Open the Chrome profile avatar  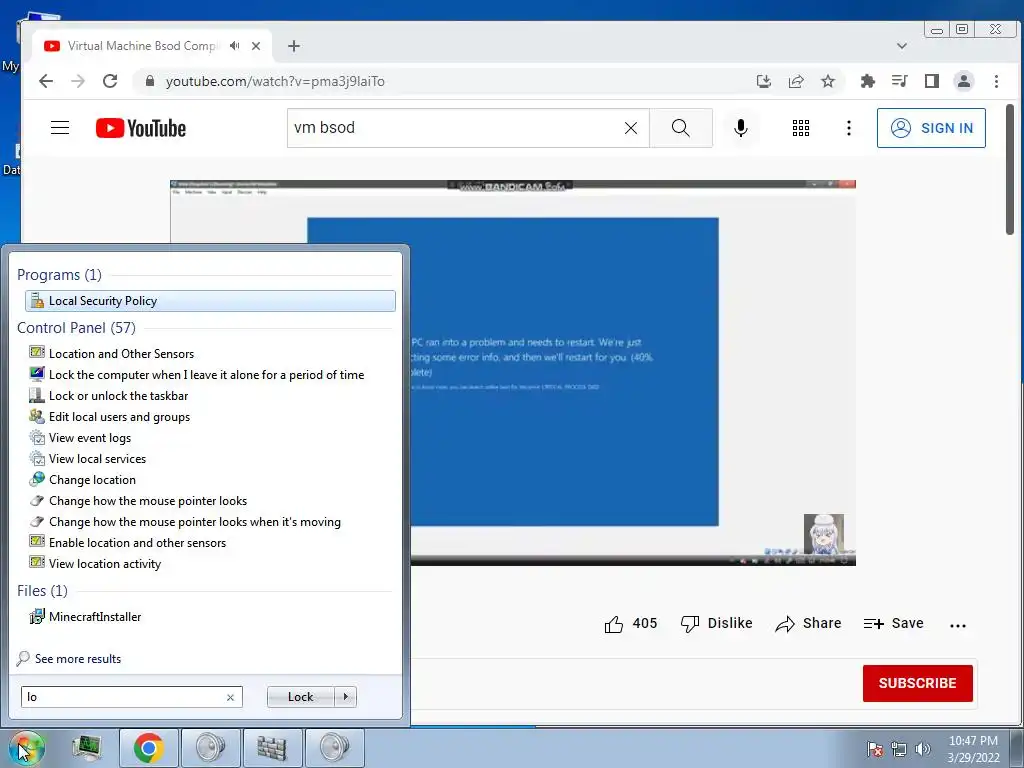pyautogui.click(x=964, y=81)
